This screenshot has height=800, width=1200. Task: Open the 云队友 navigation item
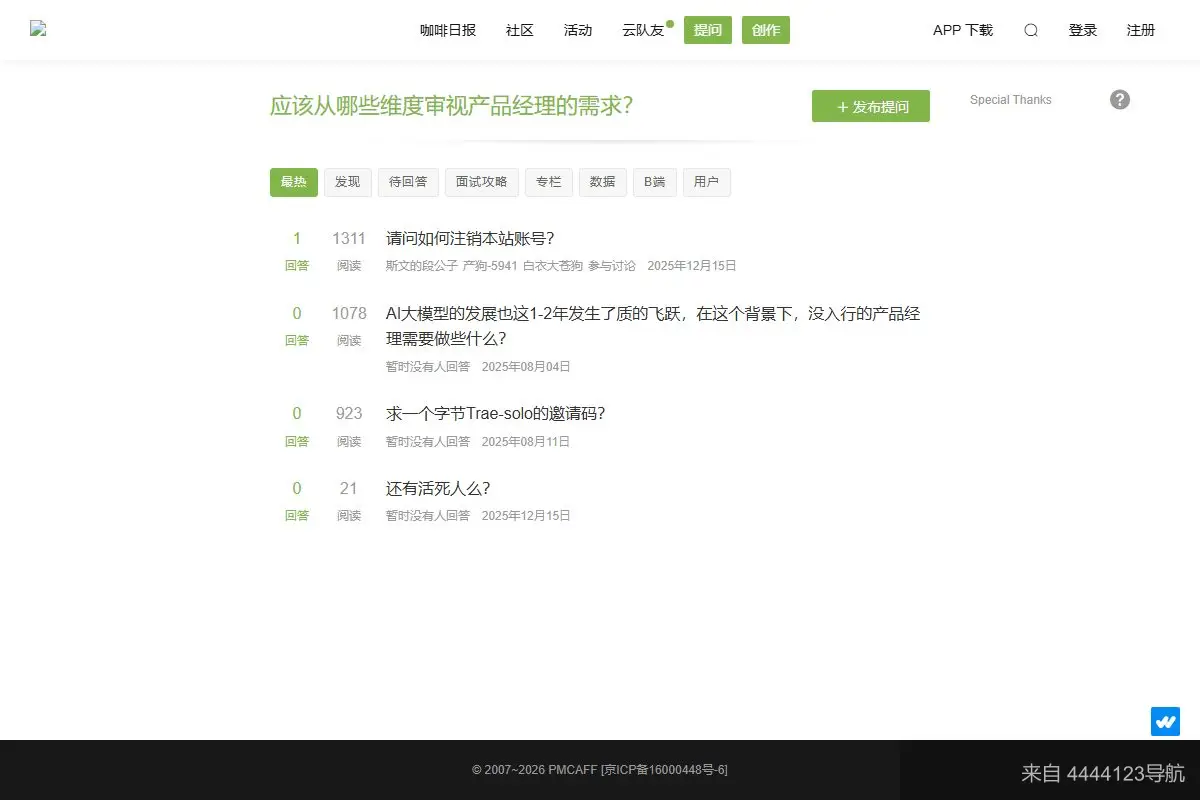(643, 30)
